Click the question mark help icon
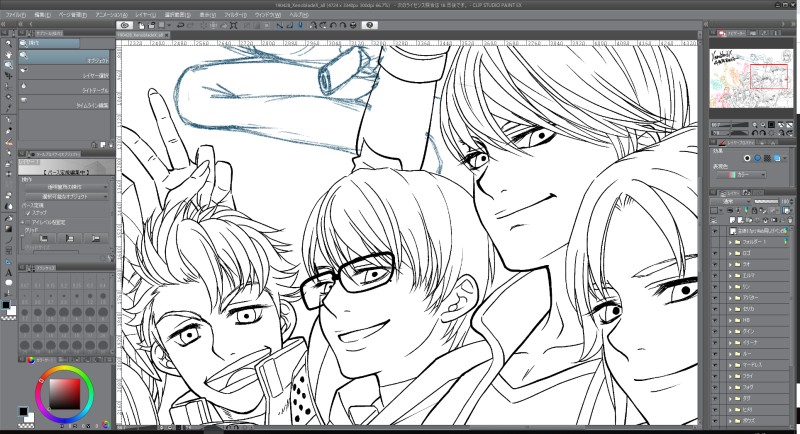Screen dimensions: 800x434 pos(370,25)
